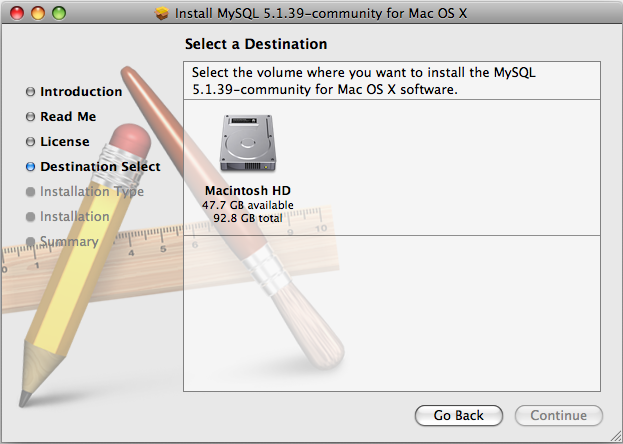Click the Select a Destination heading

256,44
